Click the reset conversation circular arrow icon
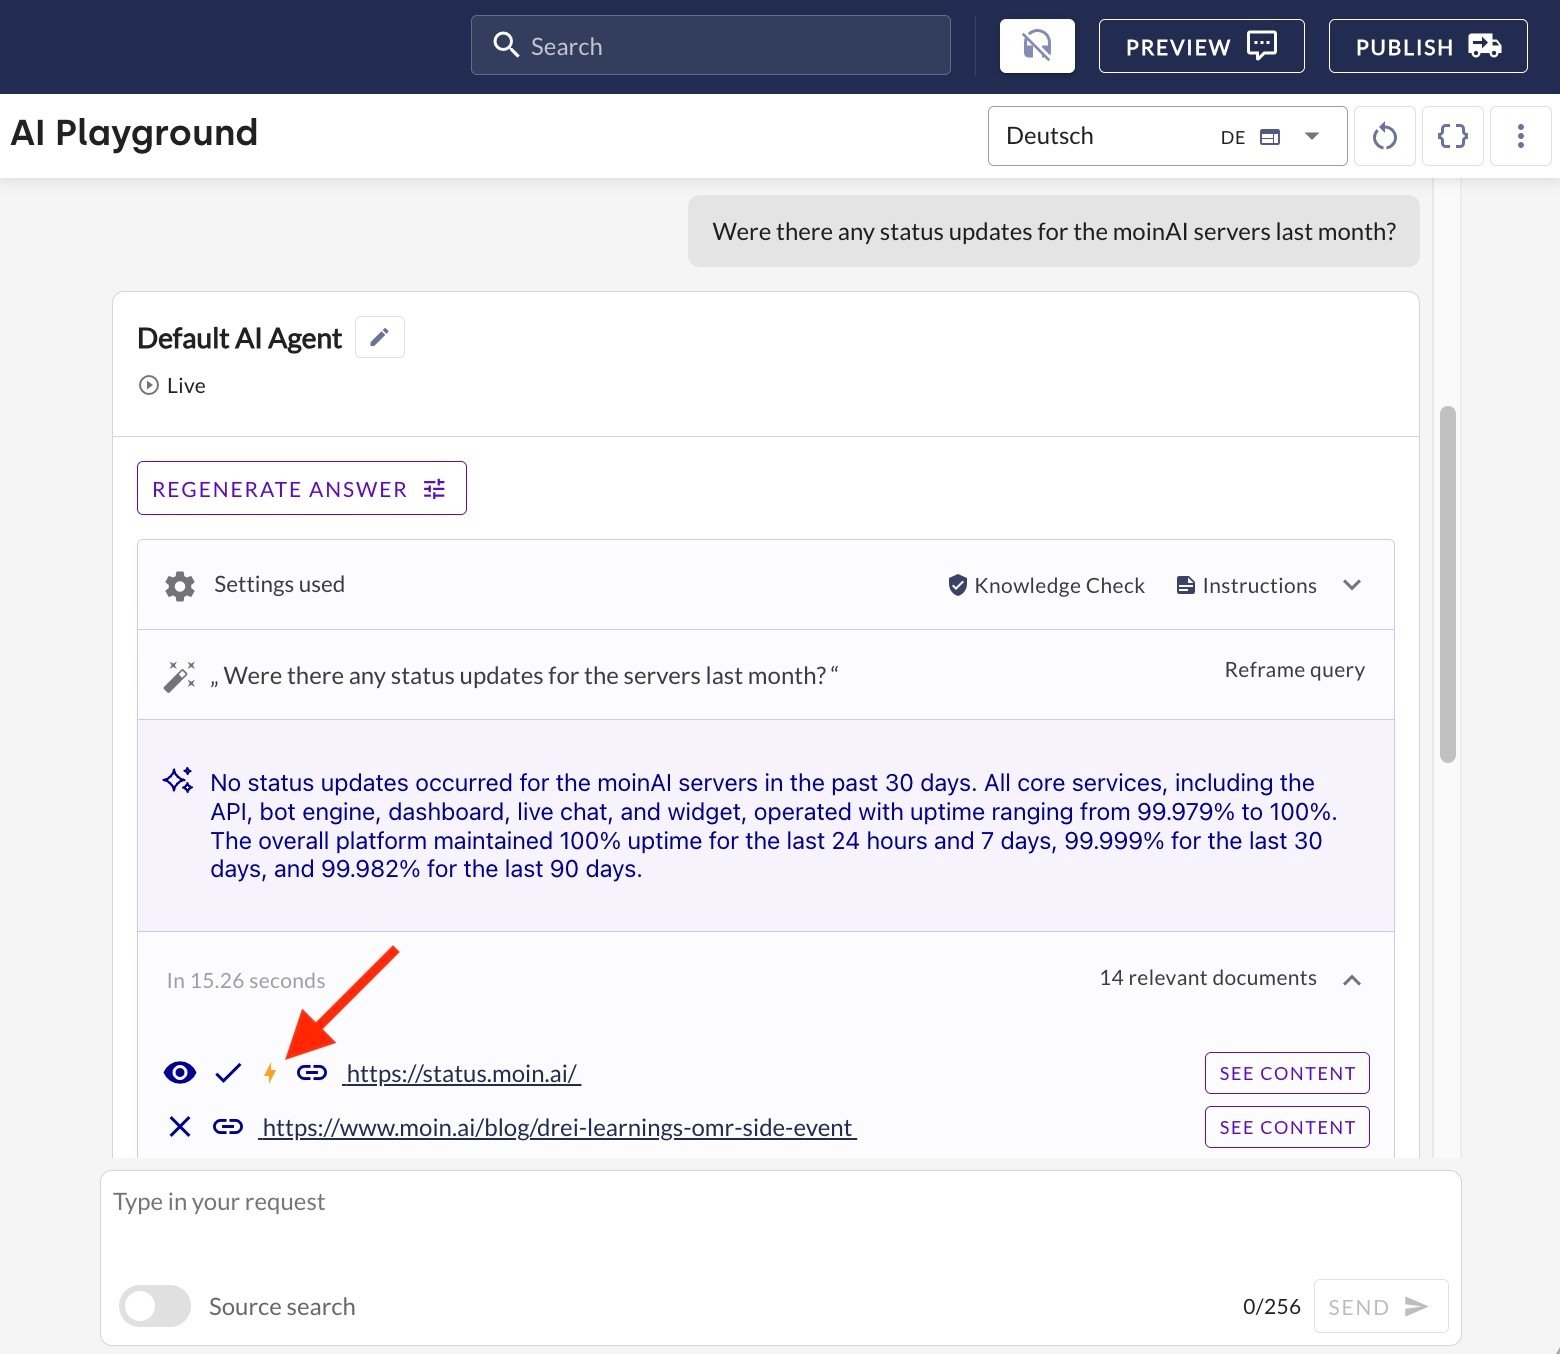 coord(1384,136)
